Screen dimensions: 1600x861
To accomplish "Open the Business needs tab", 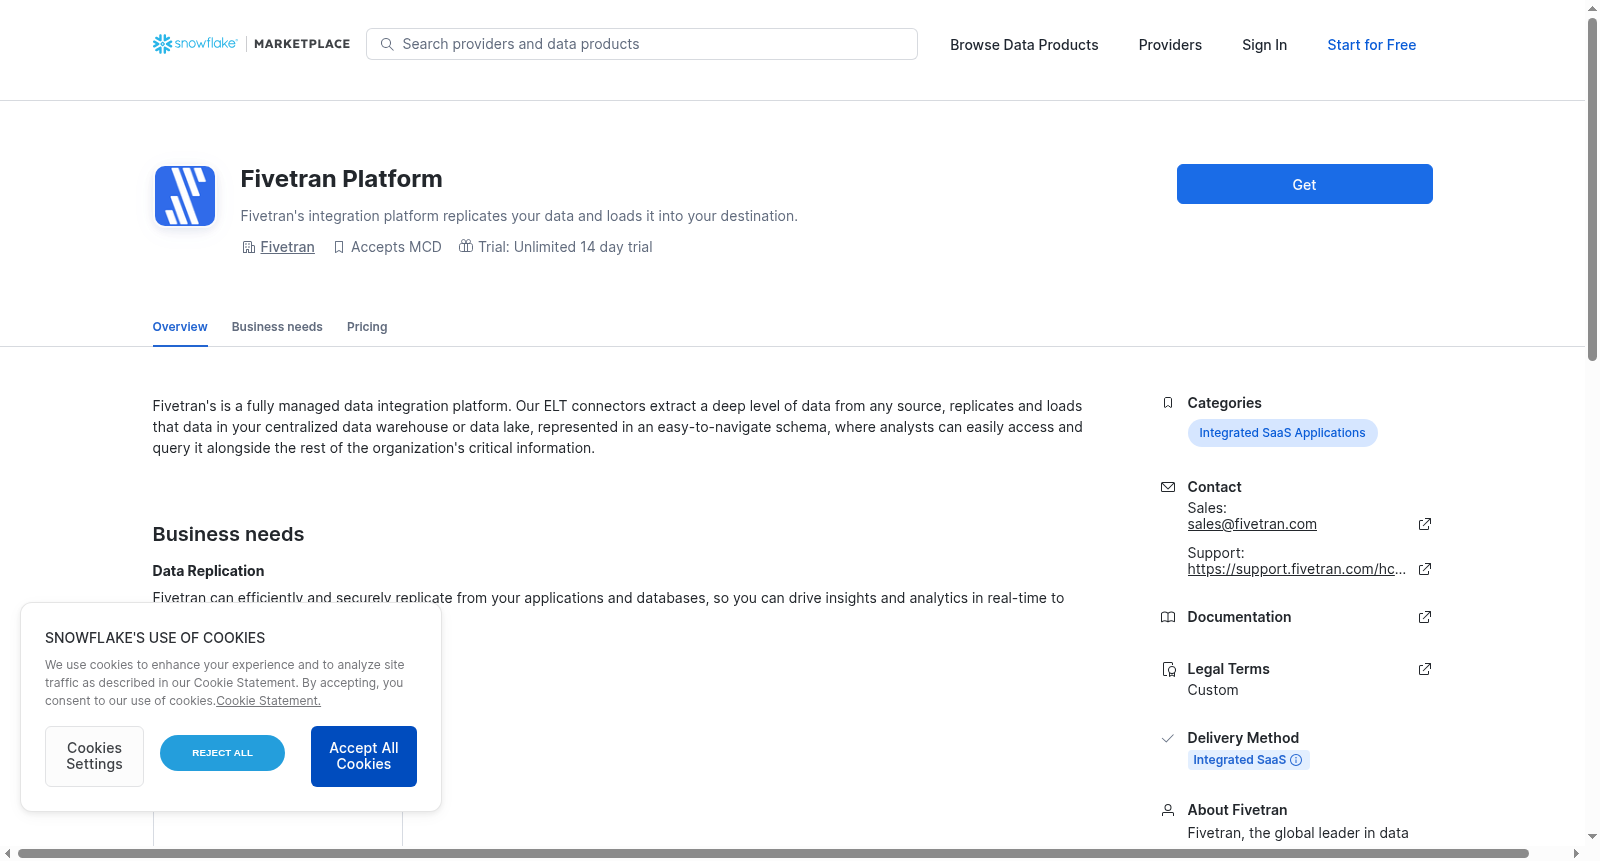I will 277,327.
